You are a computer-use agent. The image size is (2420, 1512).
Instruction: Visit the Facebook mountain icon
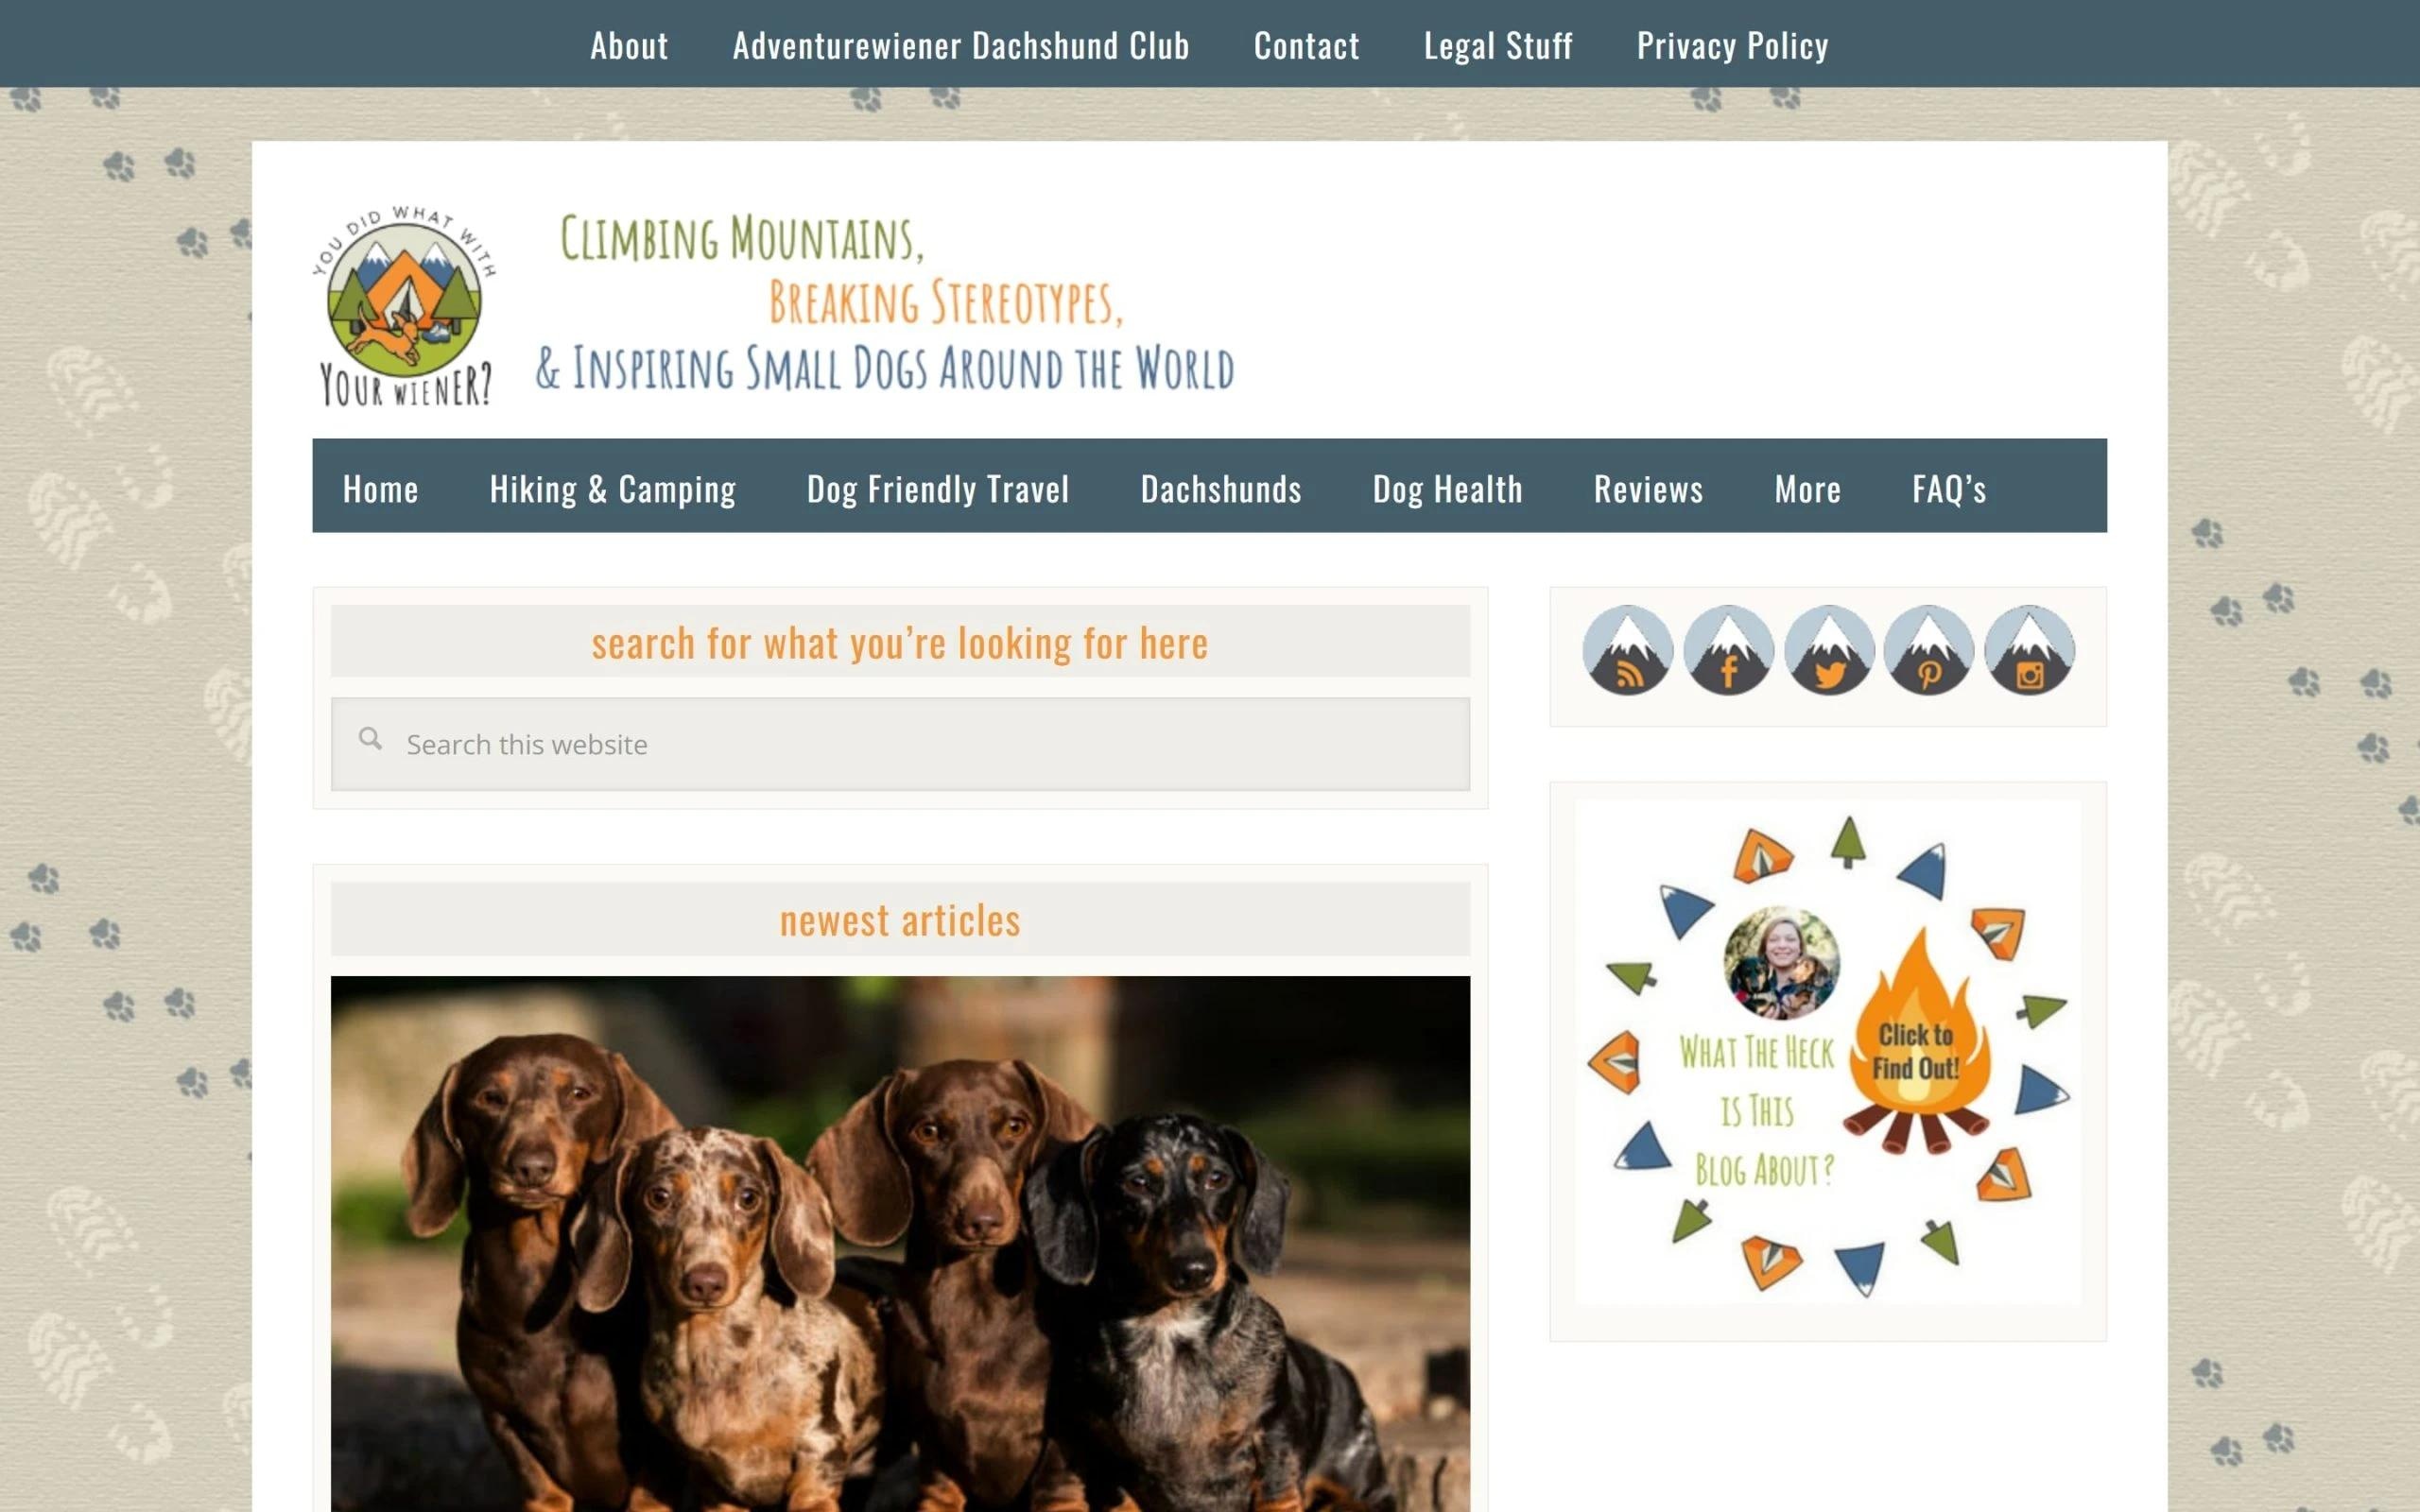[1728, 650]
